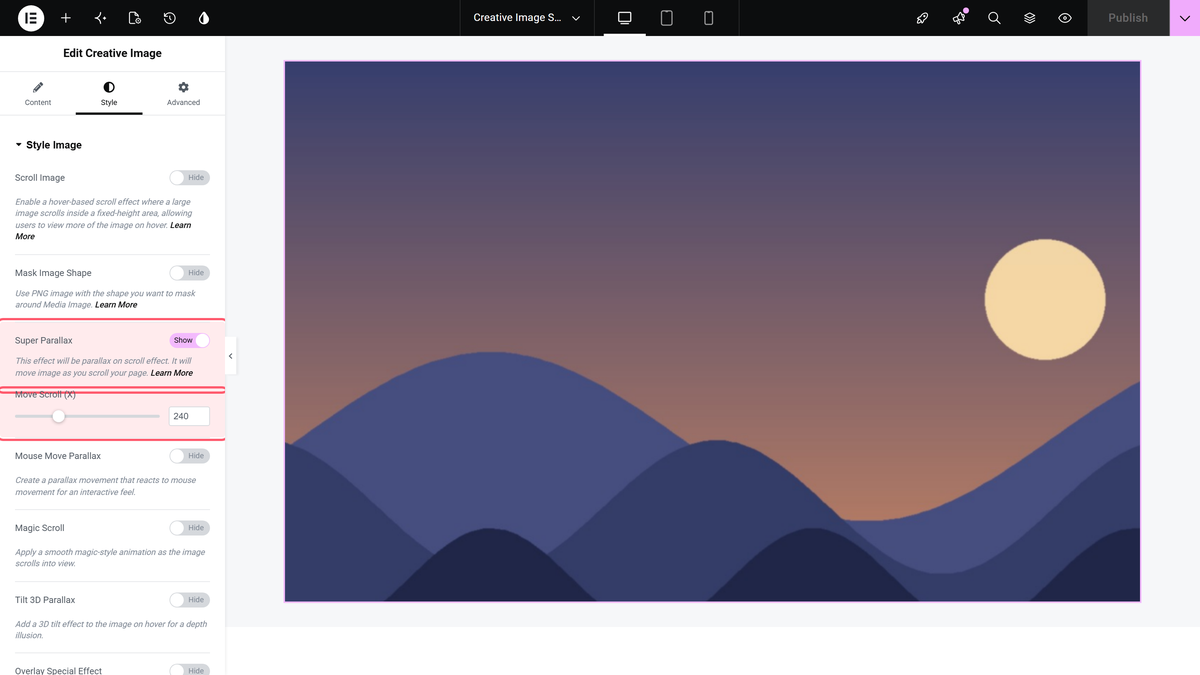The image size is (1200, 675).
Task: Toggle the Scroll Image switch
Action: coord(189,178)
